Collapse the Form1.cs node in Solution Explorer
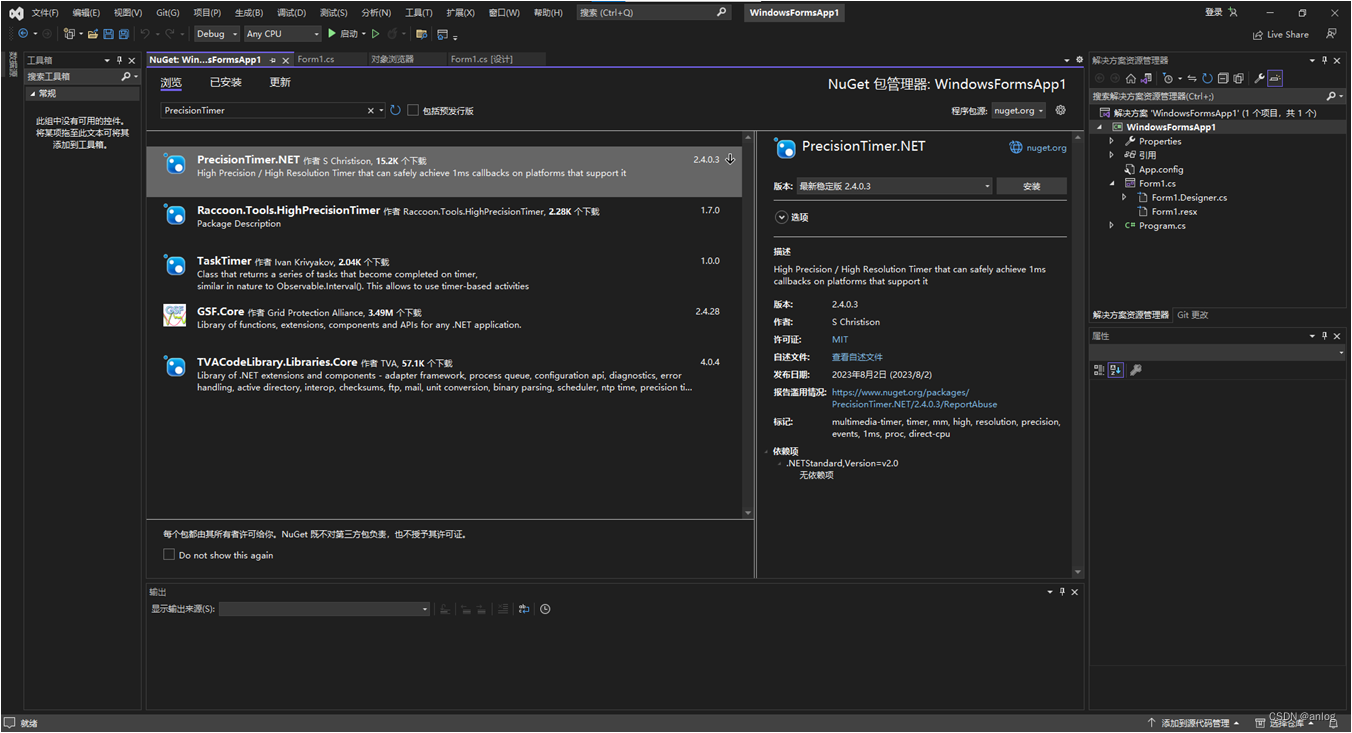Viewport: 1352px width, 733px height. pos(1111,184)
